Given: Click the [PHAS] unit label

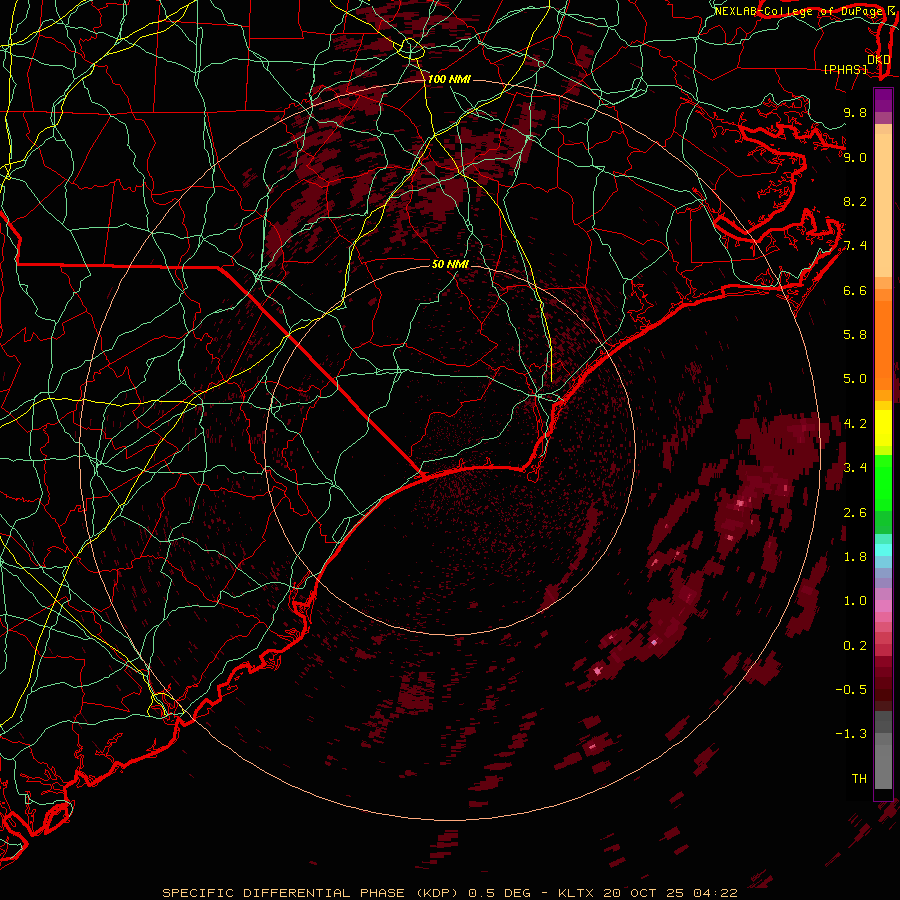Looking at the screenshot, I should [845, 69].
